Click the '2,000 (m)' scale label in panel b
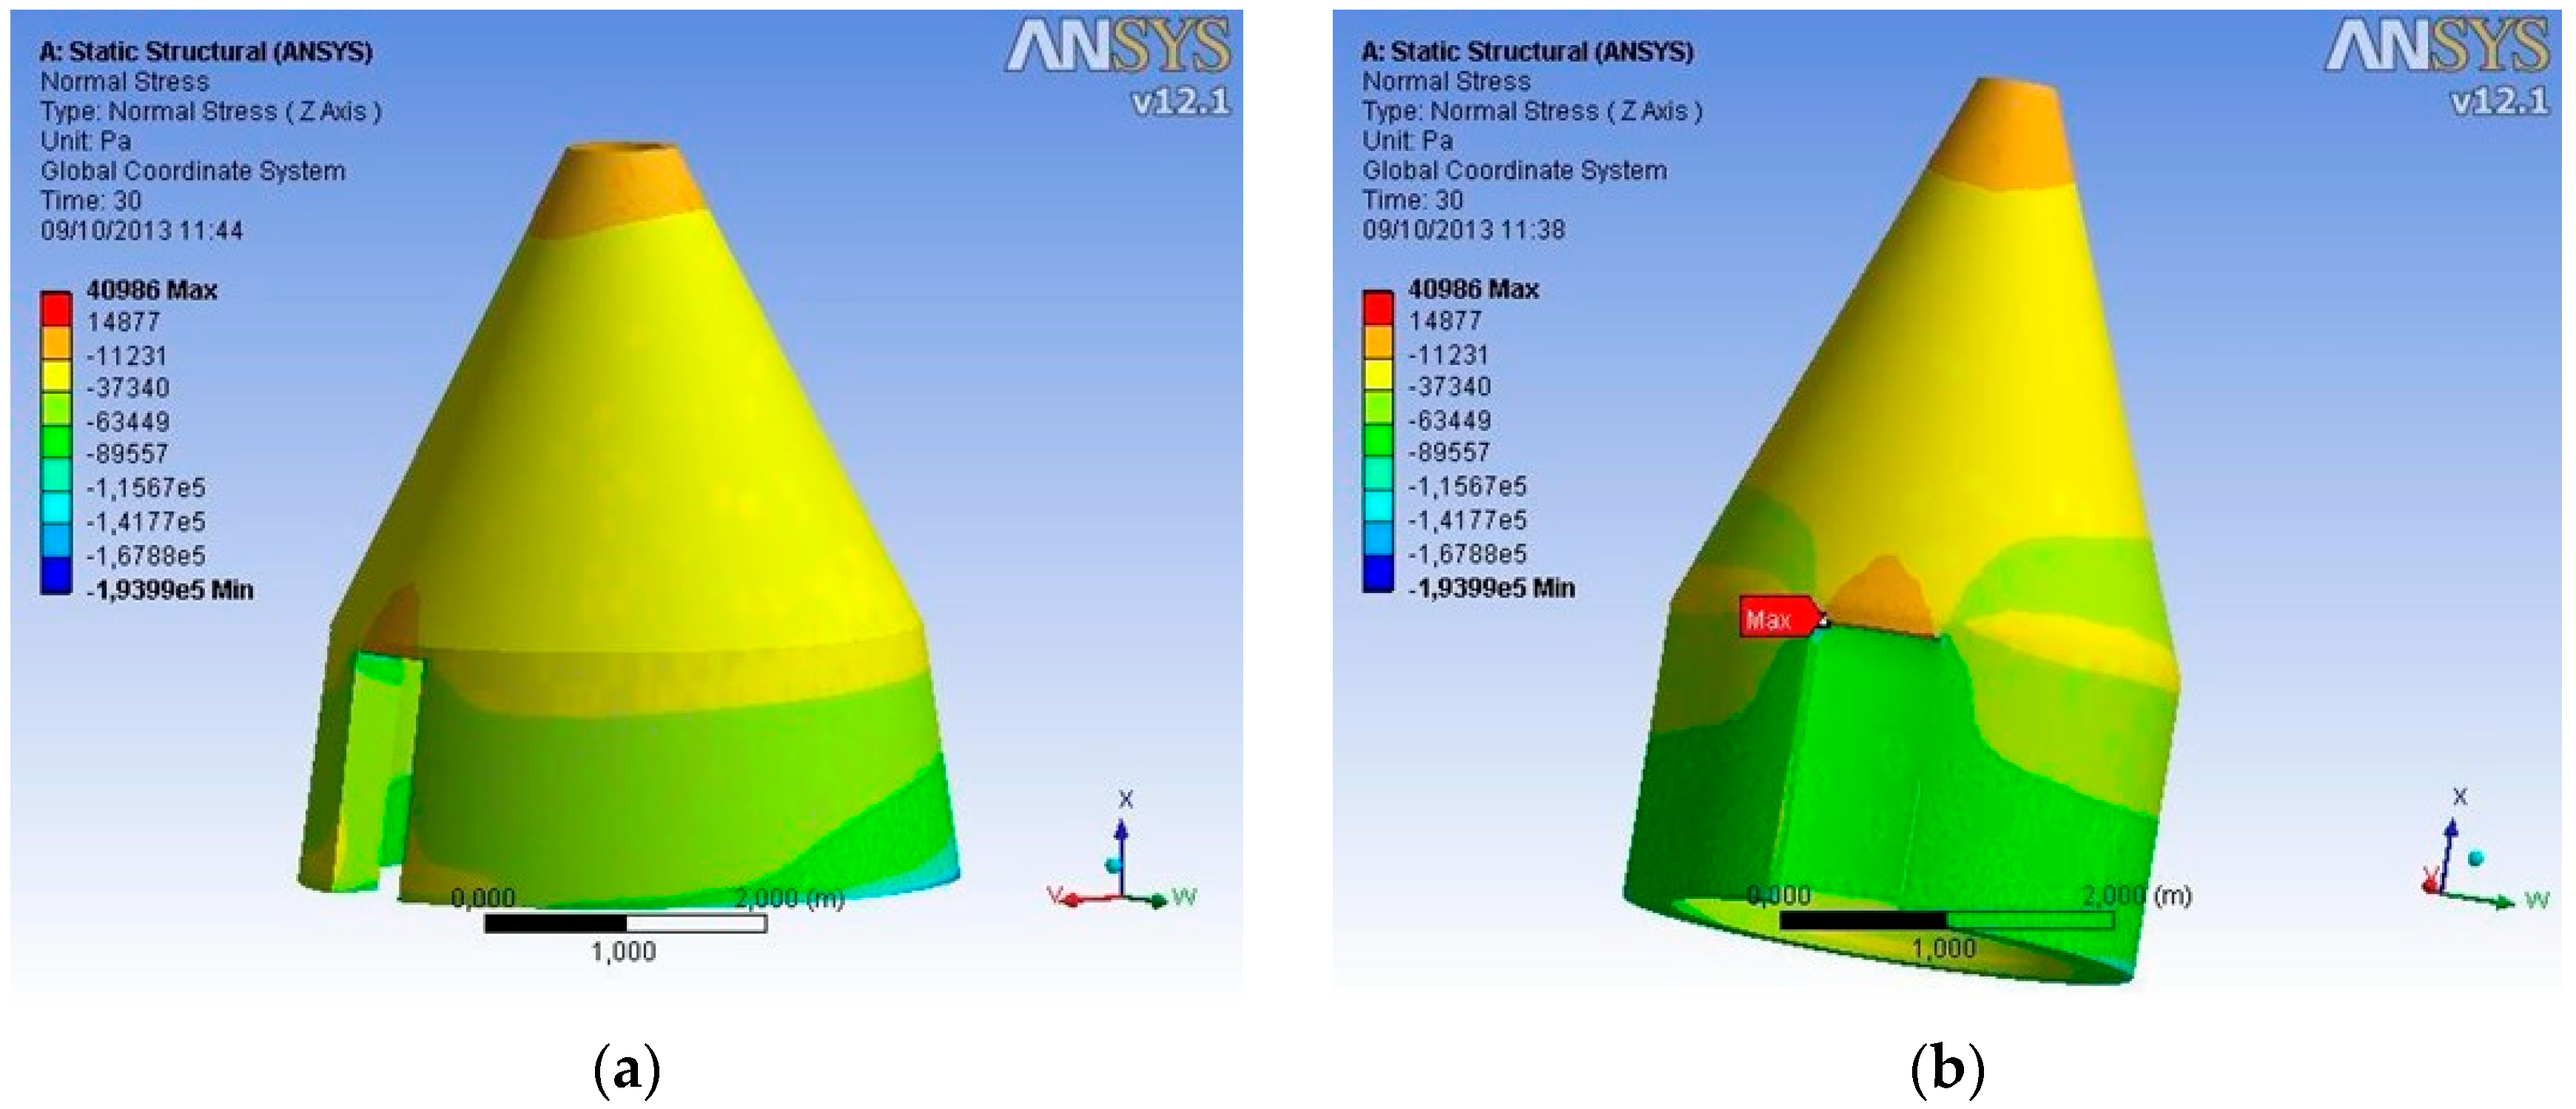This screenshot has width=2576, height=1109. 2138,894
